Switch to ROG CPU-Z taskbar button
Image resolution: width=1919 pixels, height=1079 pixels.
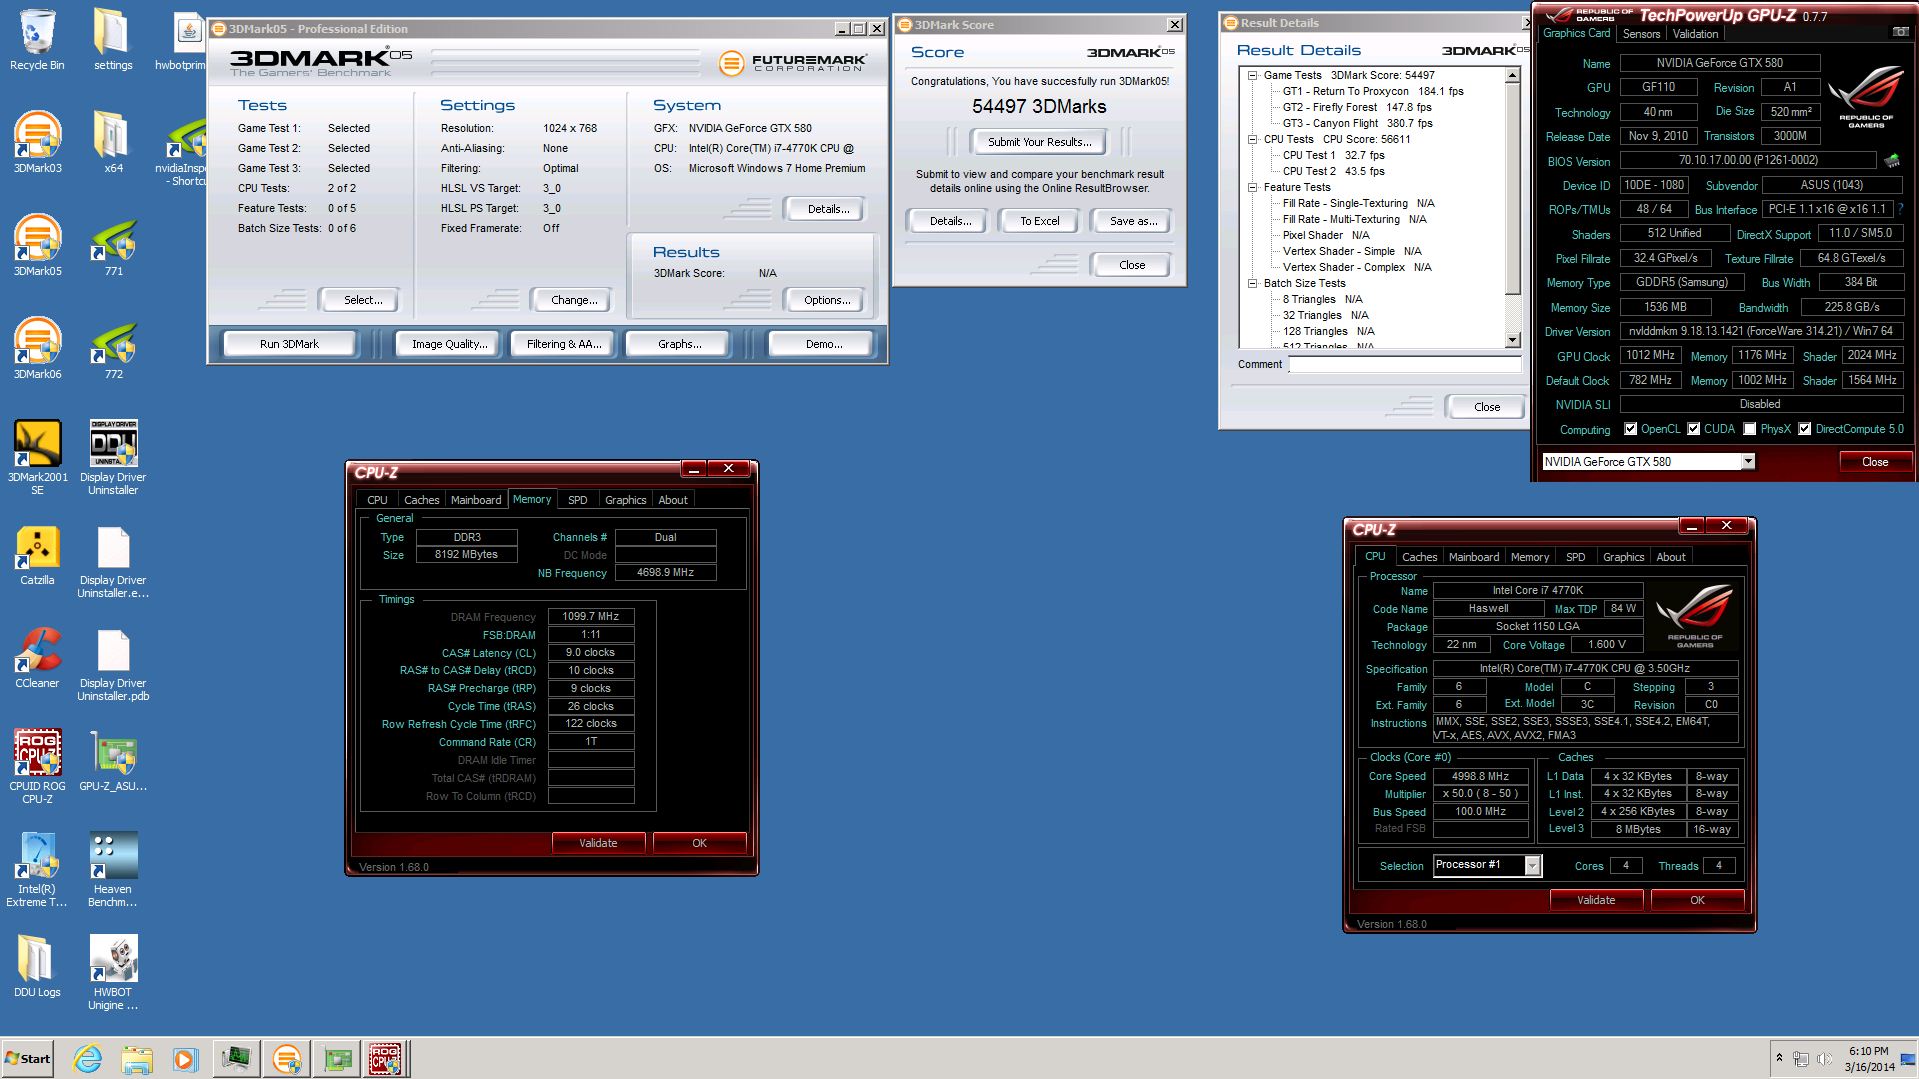[386, 1058]
